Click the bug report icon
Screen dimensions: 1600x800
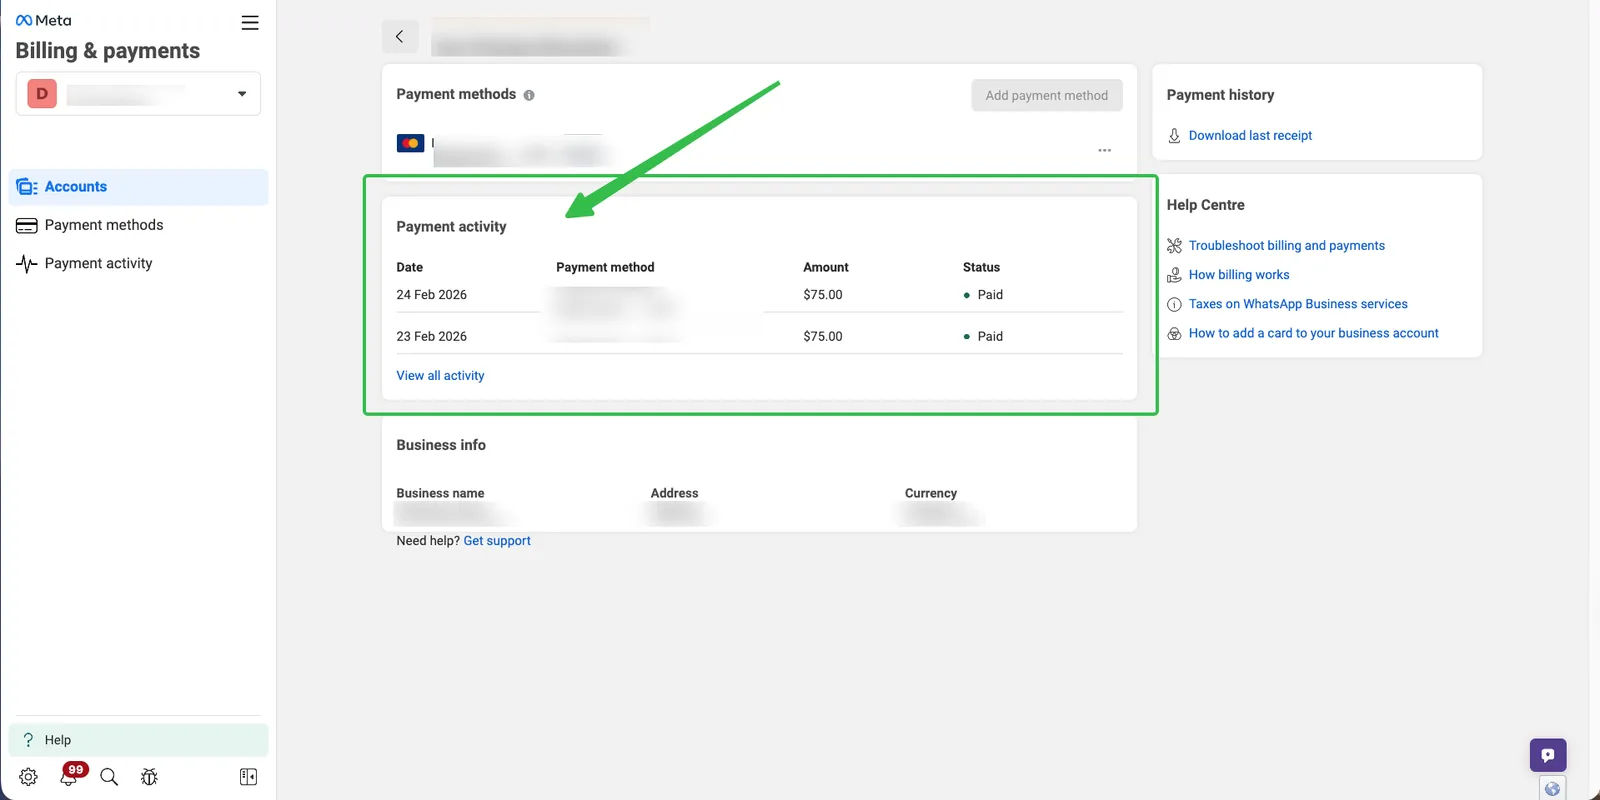click(x=149, y=777)
